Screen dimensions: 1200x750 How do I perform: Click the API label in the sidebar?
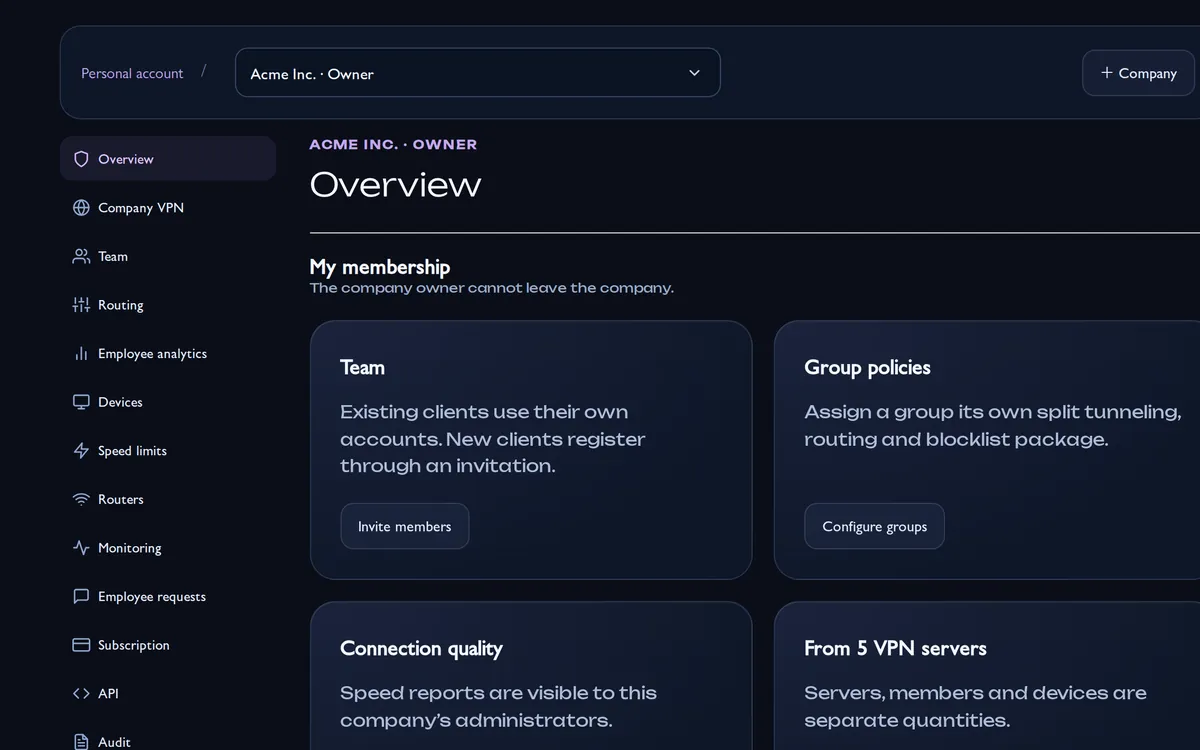point(108,694)
